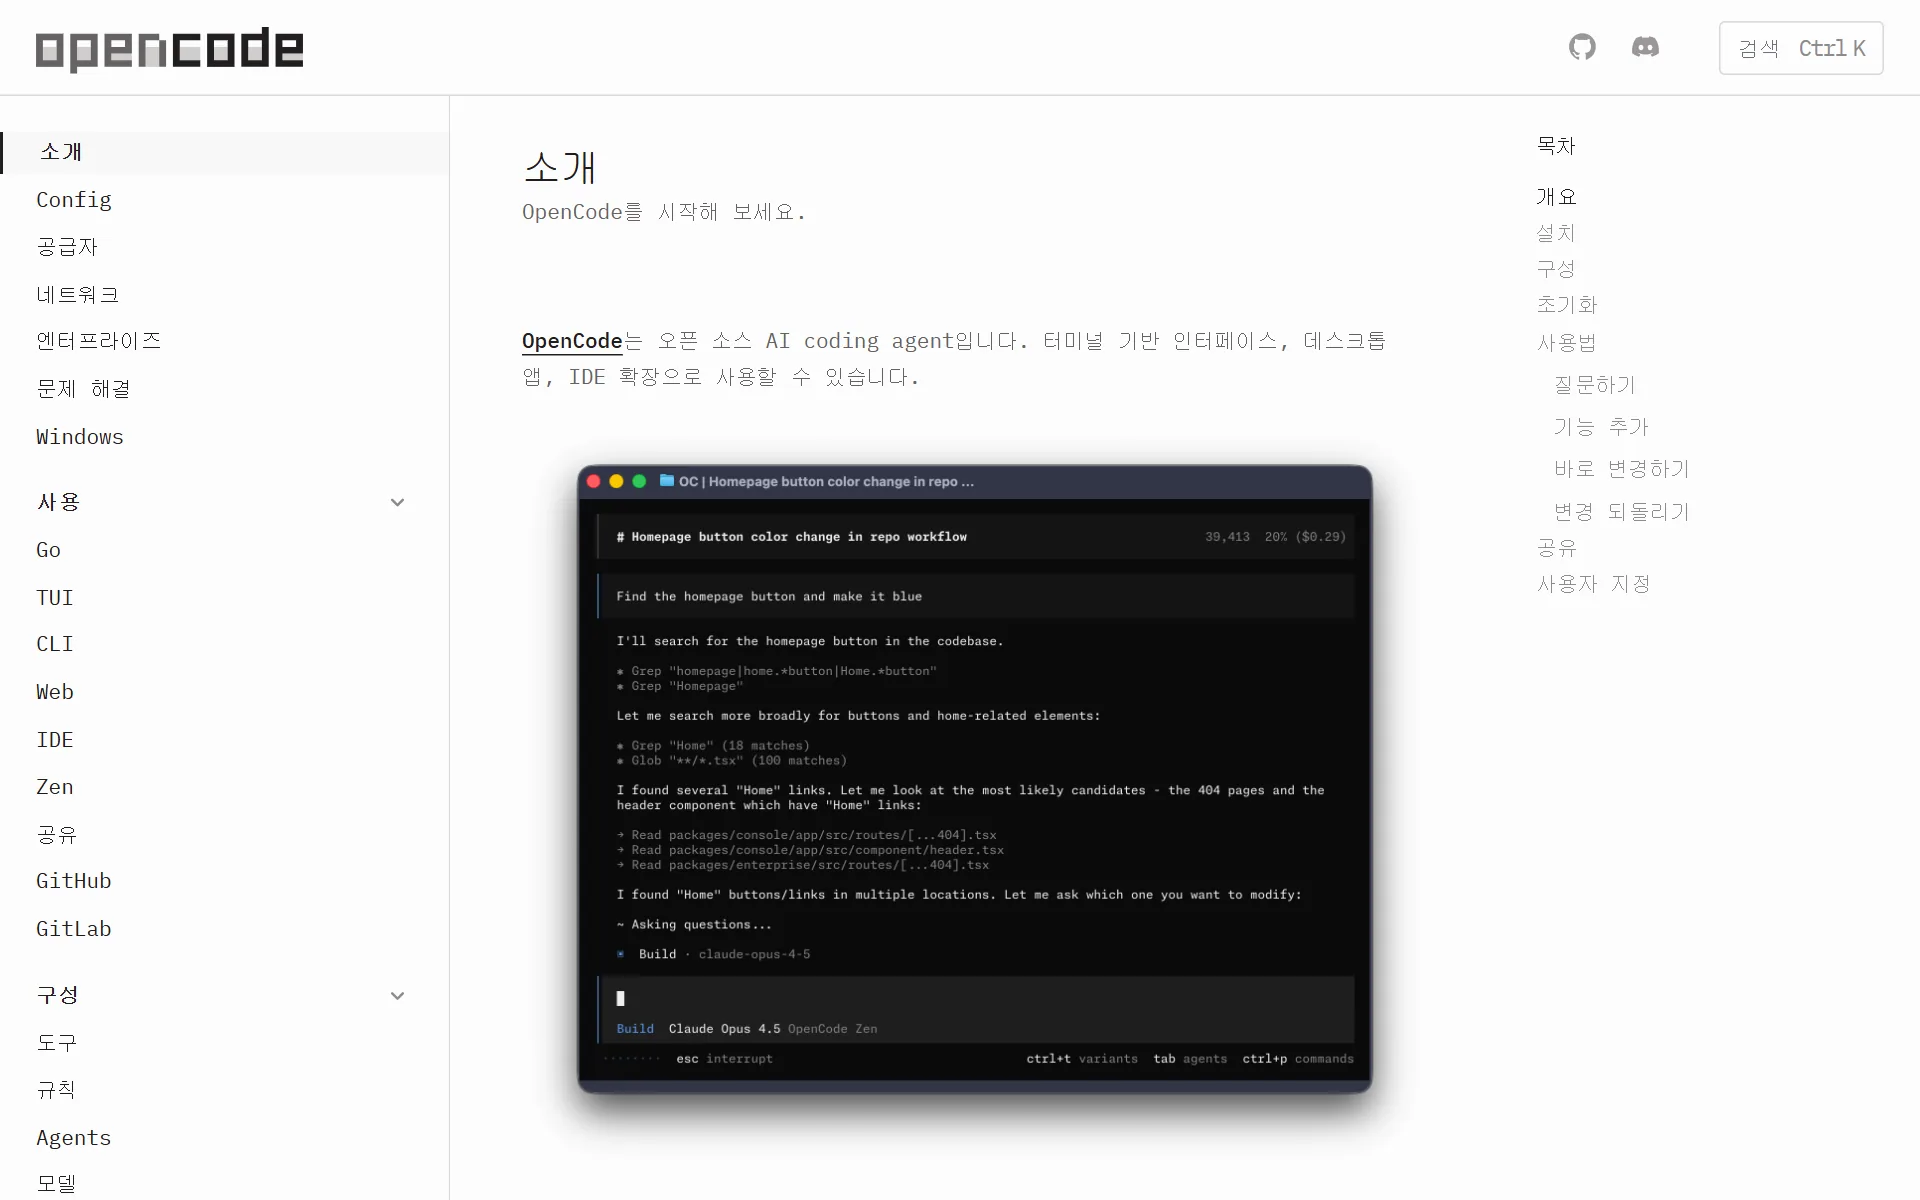Click the opencode logo
The width and height of the screenshot is (1920, 1200).
169,48
